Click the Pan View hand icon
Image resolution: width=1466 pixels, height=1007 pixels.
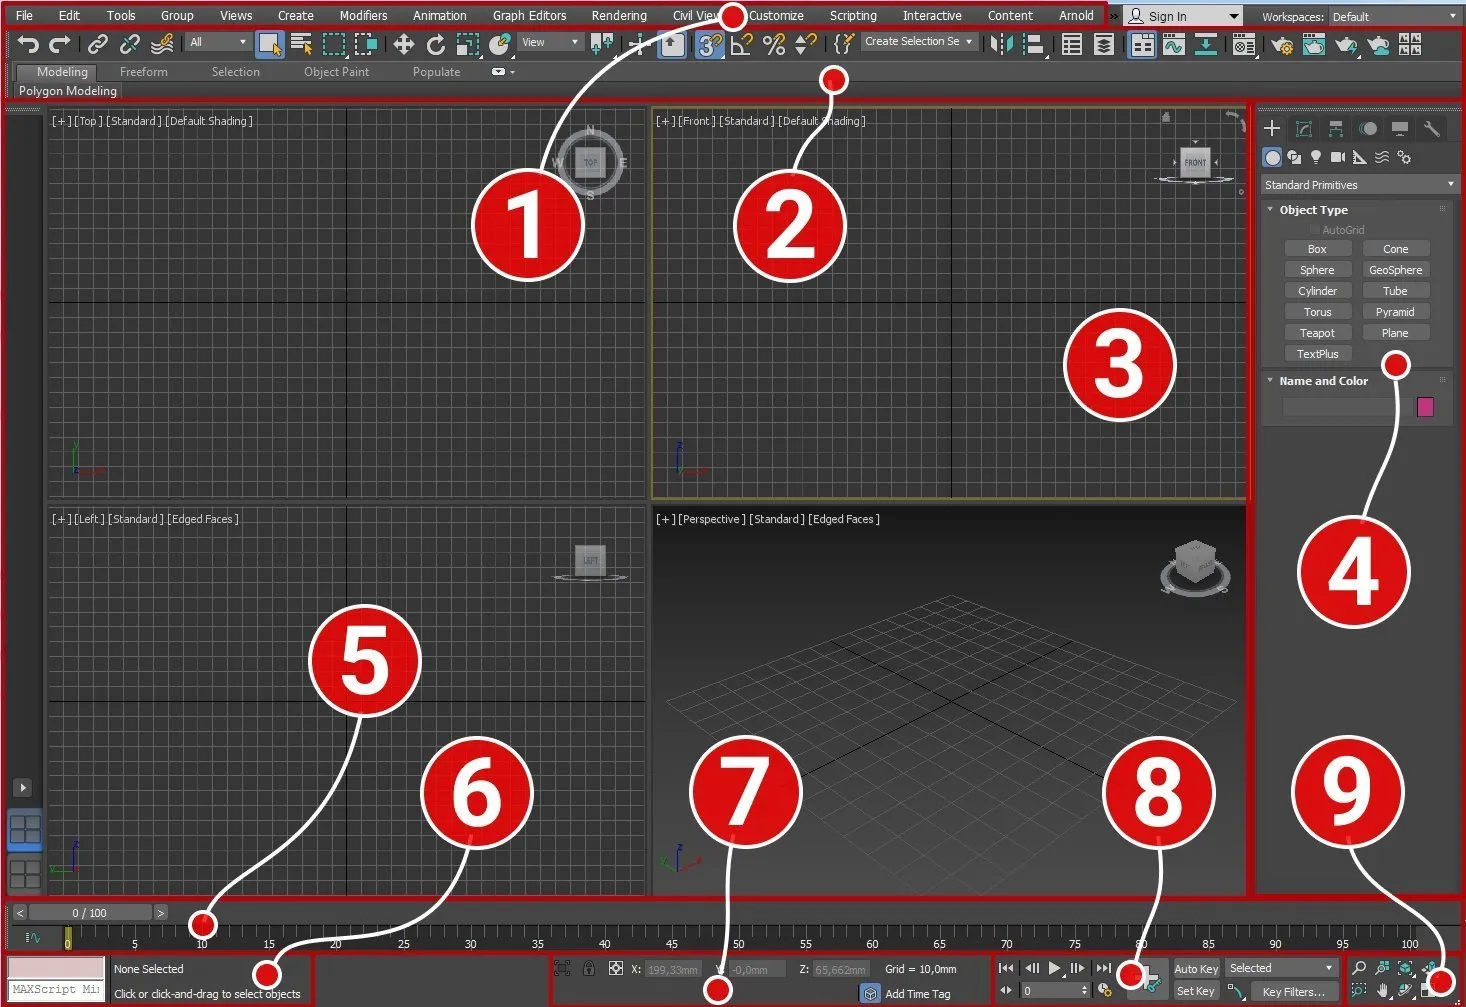tap(1382, 990)
